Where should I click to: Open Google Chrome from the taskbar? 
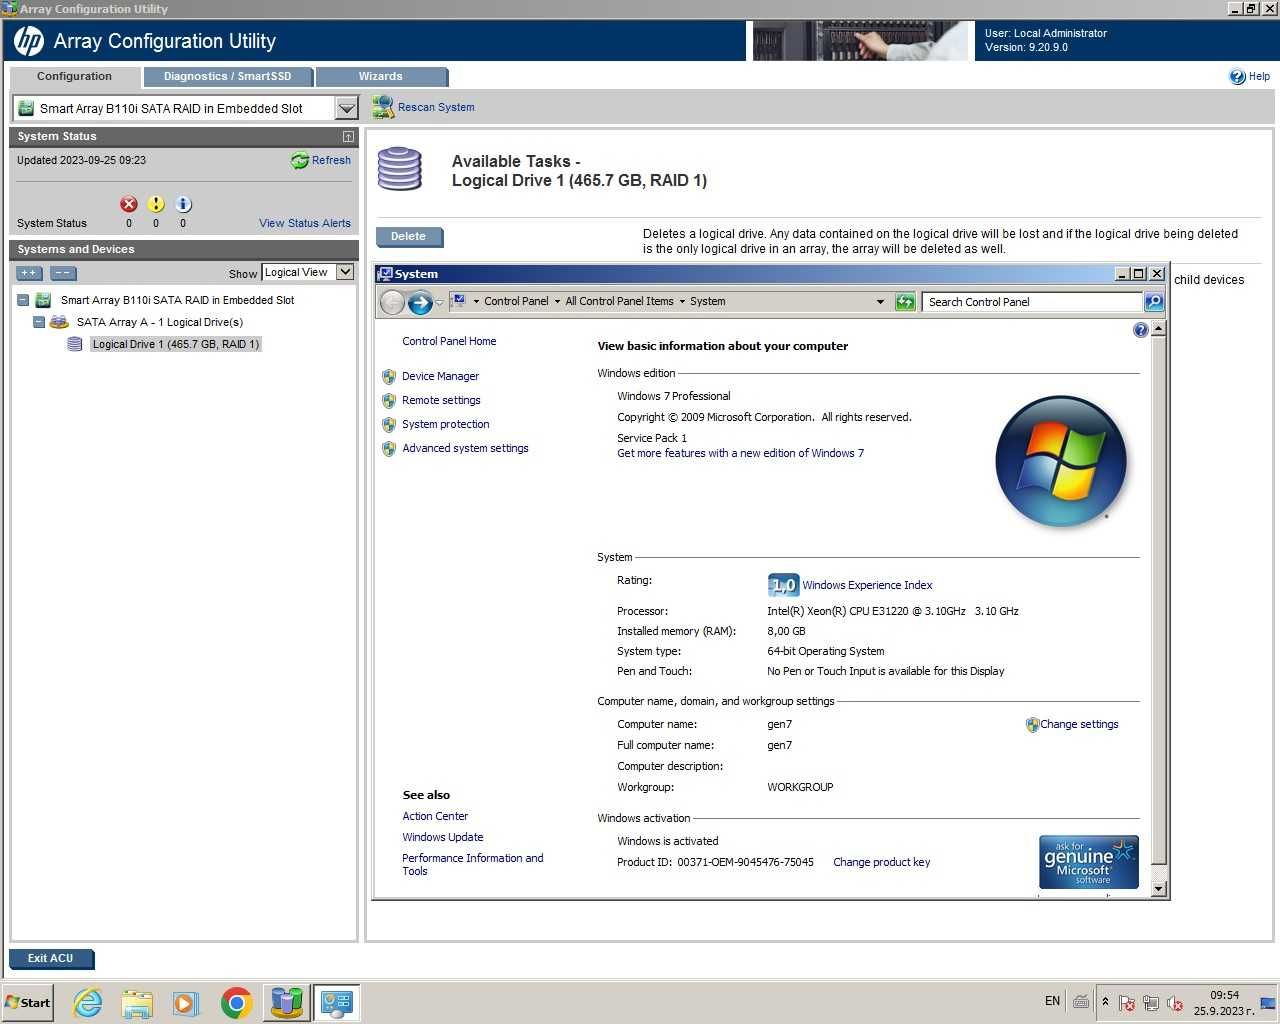(x=236, y=1002)
